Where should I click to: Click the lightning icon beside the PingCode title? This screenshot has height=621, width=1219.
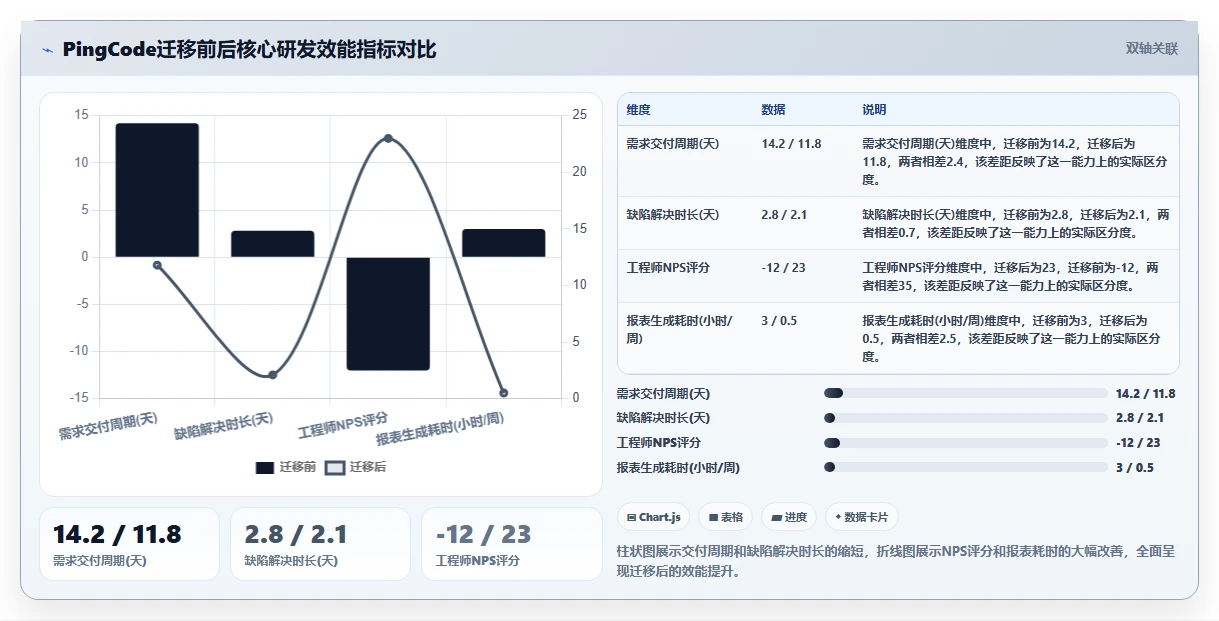(x=47, y=50)
